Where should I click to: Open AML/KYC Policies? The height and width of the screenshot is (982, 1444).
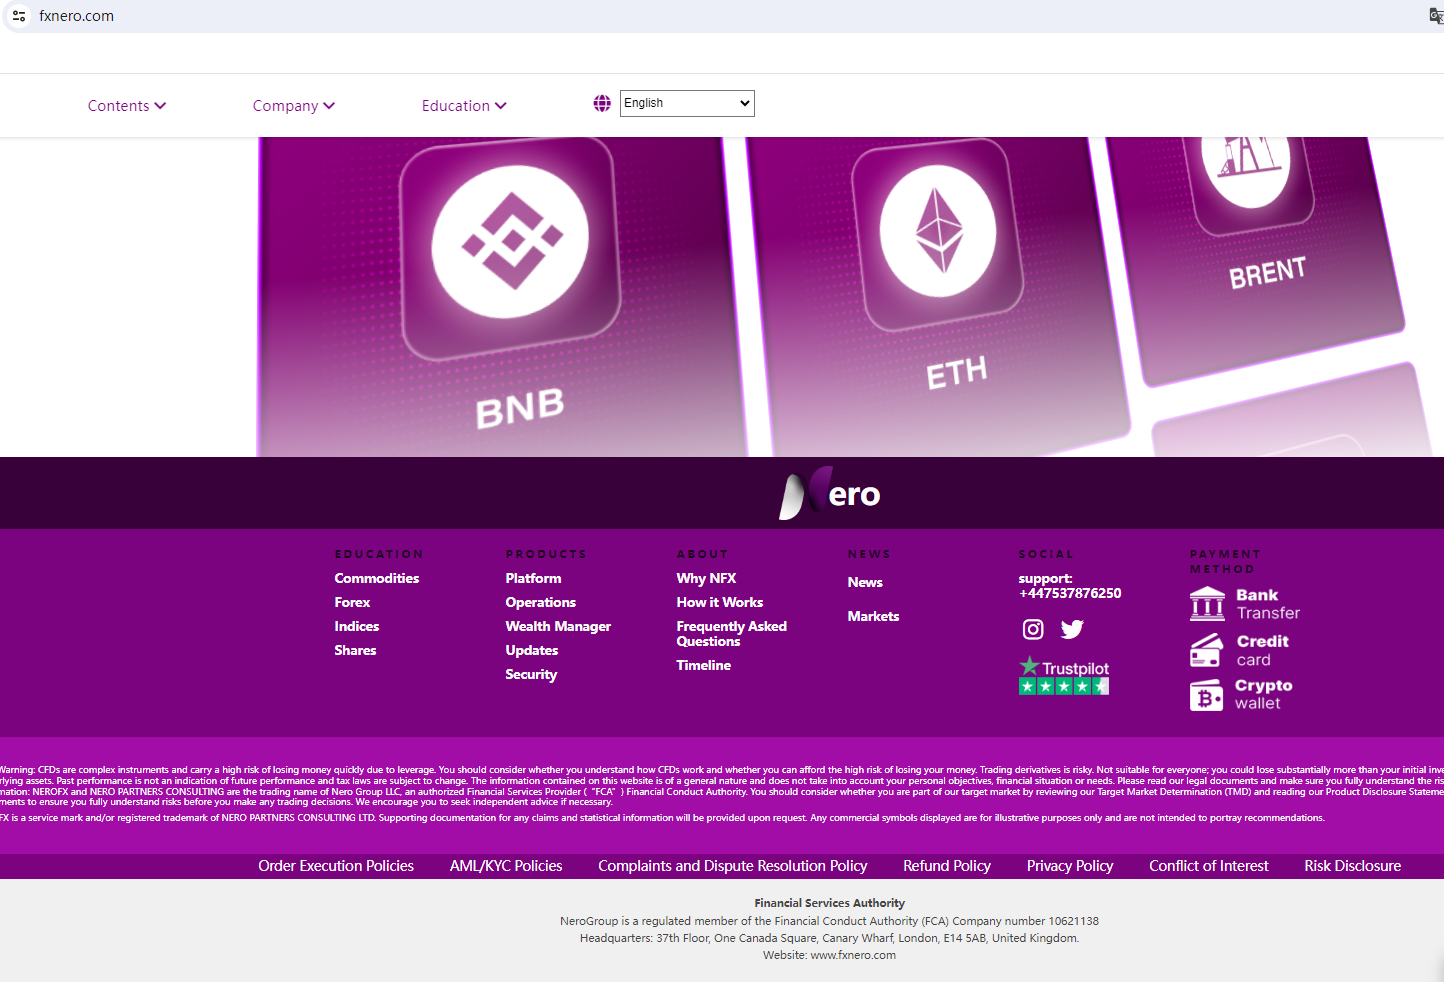tap(506, 866)
